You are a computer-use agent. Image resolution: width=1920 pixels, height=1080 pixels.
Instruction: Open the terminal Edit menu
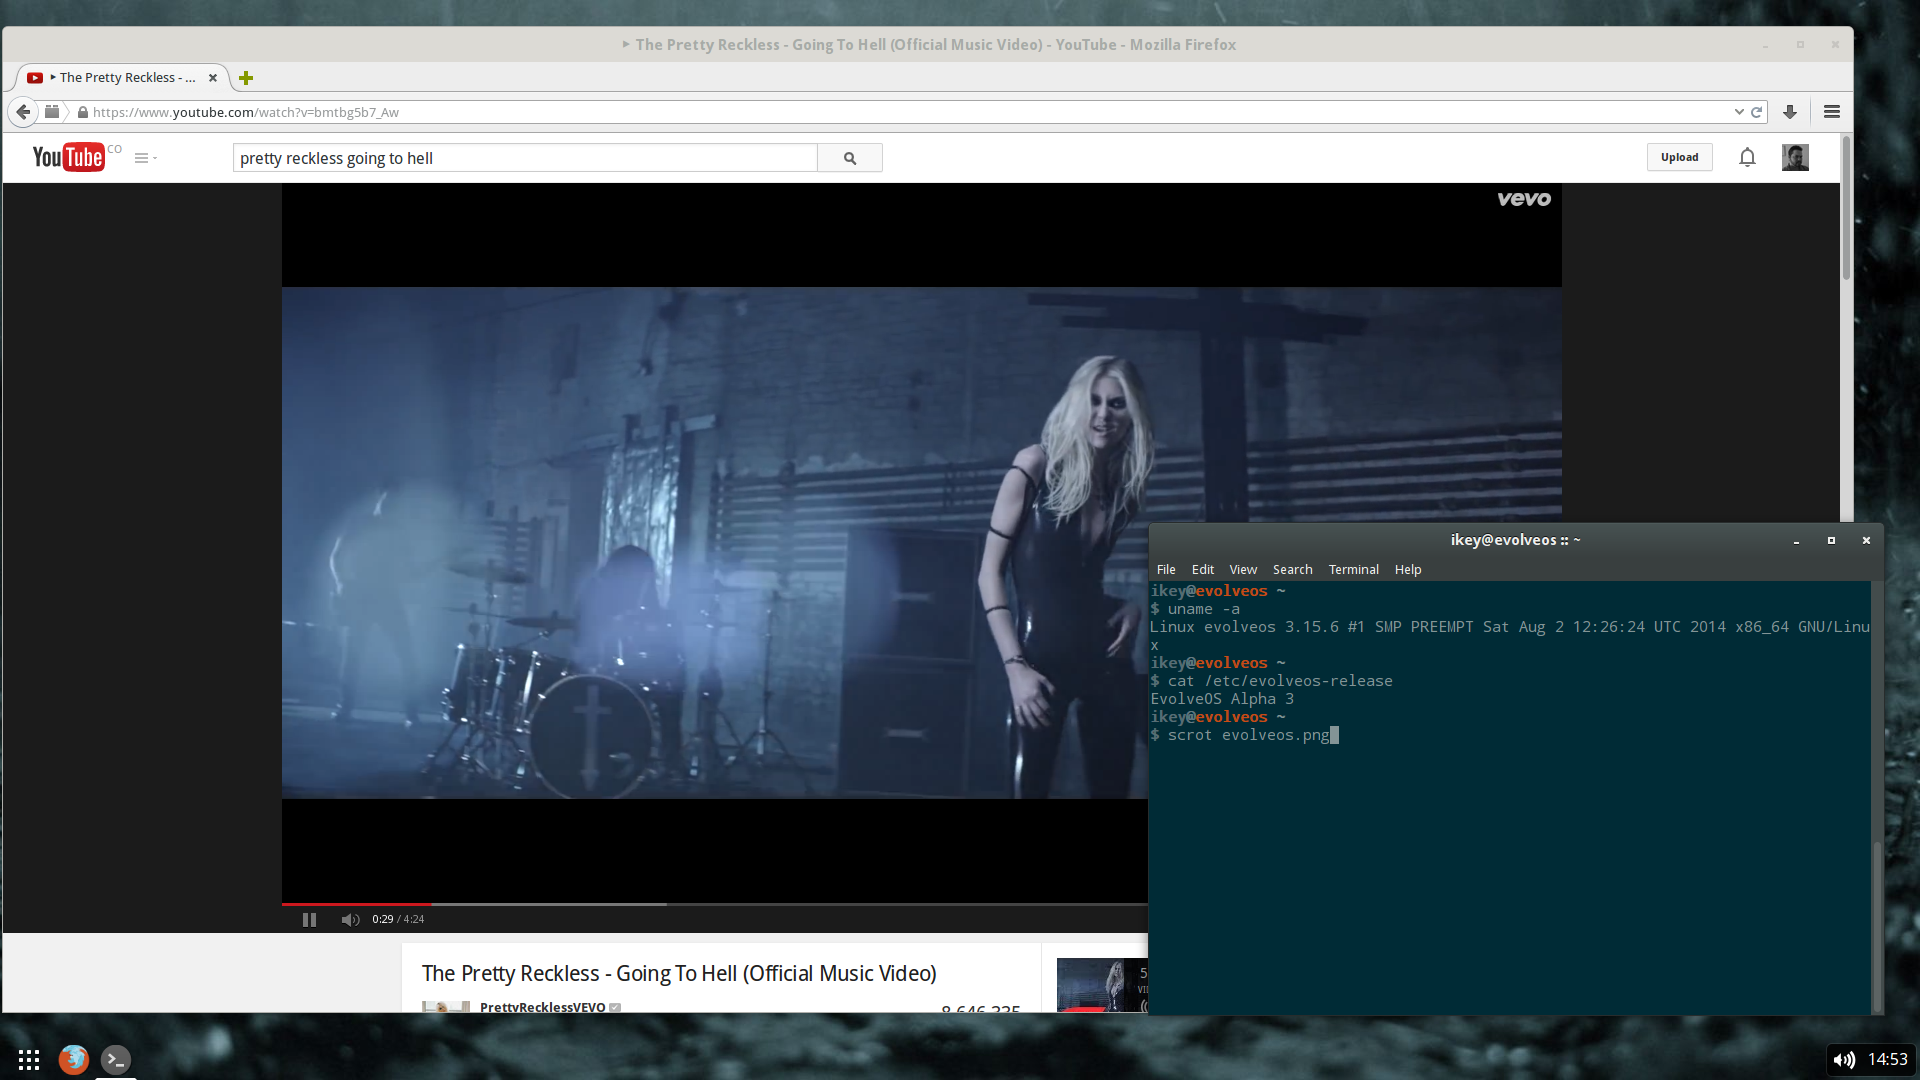pyautogui.click(x=1203, y=569)
